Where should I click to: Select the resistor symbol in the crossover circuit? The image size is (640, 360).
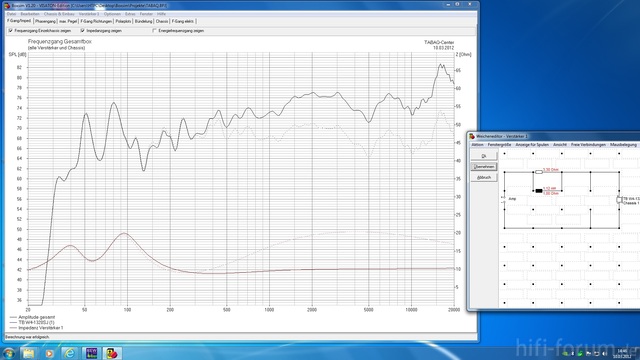point(539,172)
